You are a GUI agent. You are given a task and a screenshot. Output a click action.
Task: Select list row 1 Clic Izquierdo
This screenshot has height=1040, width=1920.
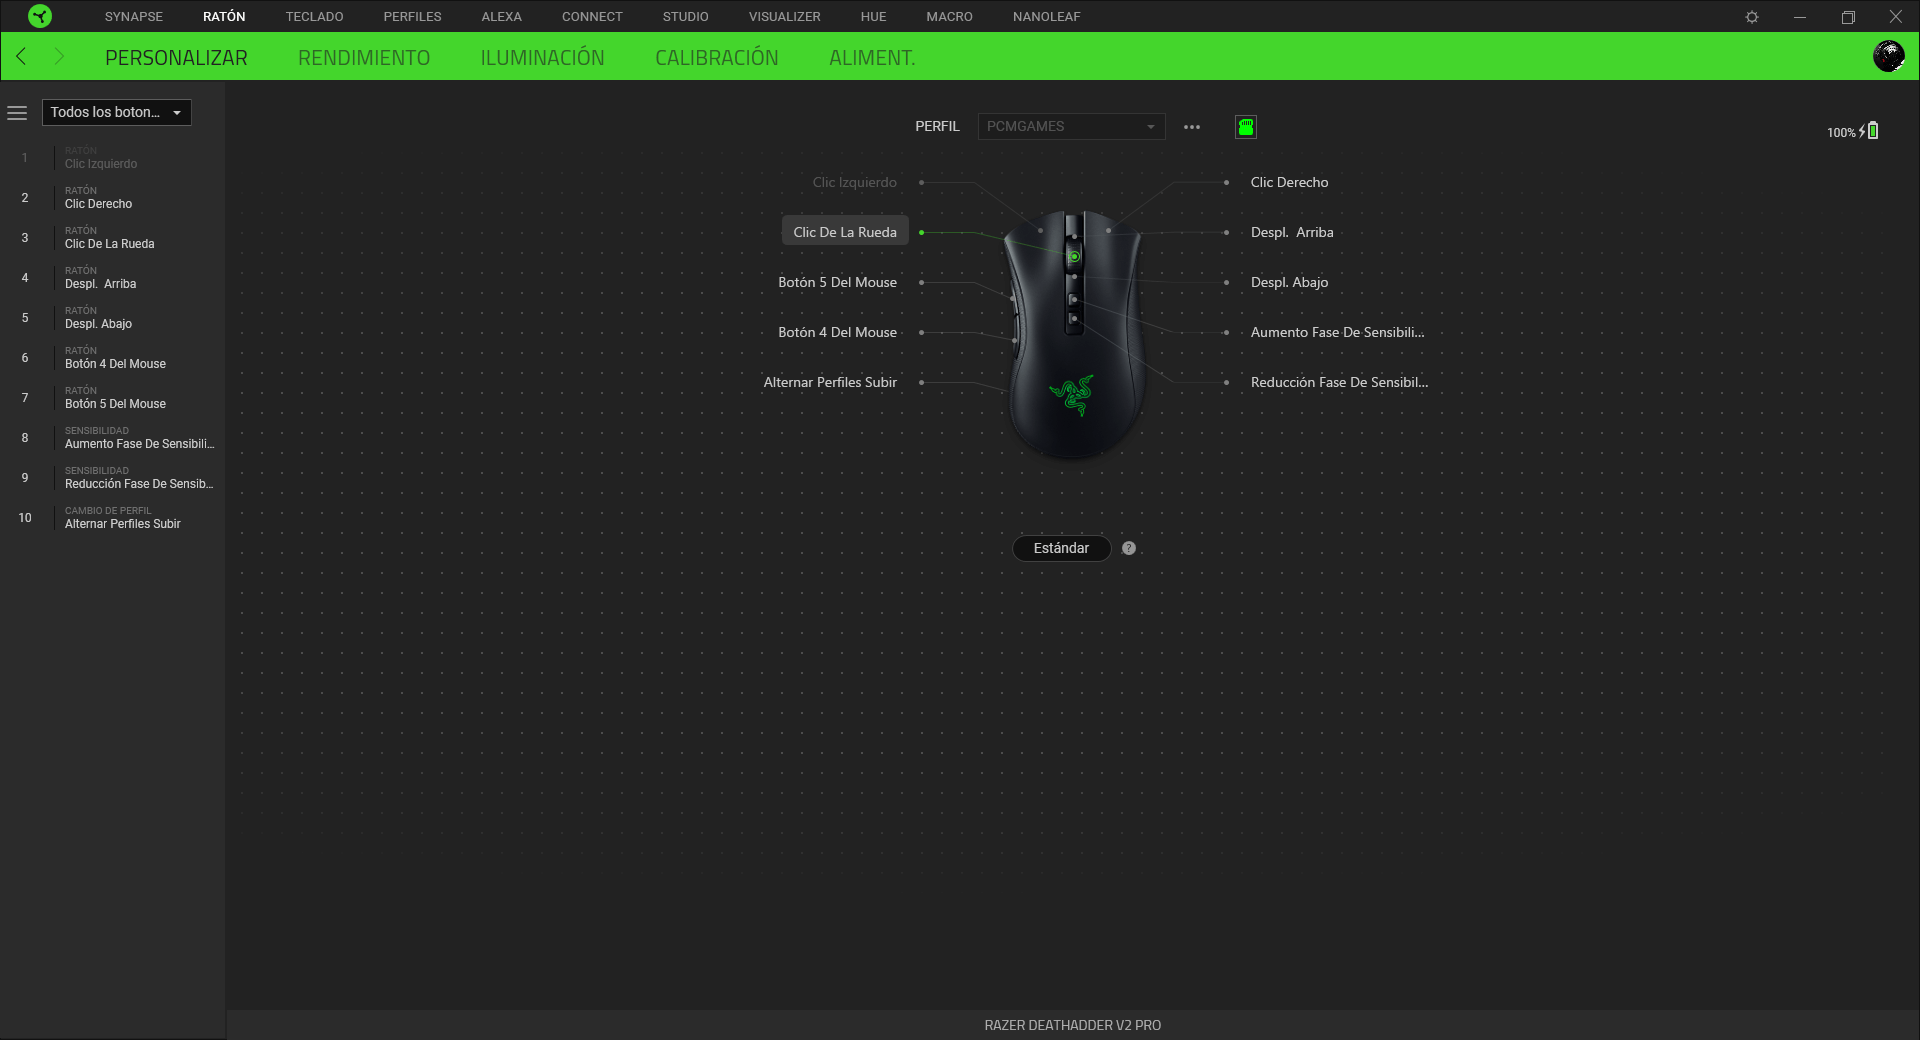(112, 158)
